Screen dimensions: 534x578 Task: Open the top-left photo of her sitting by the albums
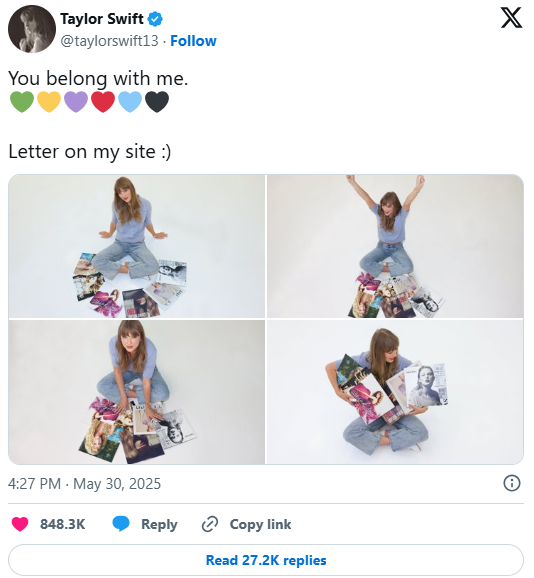136,246
